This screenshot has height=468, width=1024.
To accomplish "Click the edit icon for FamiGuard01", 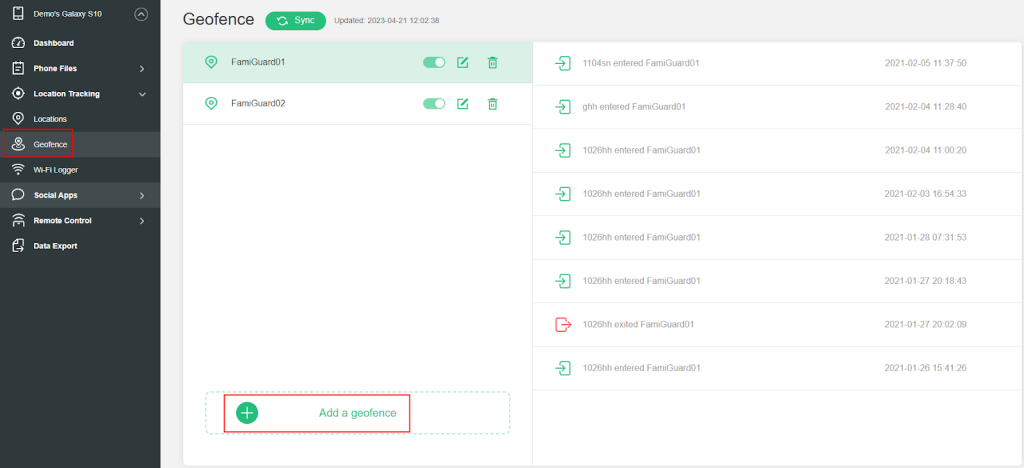I will [463, 62].
